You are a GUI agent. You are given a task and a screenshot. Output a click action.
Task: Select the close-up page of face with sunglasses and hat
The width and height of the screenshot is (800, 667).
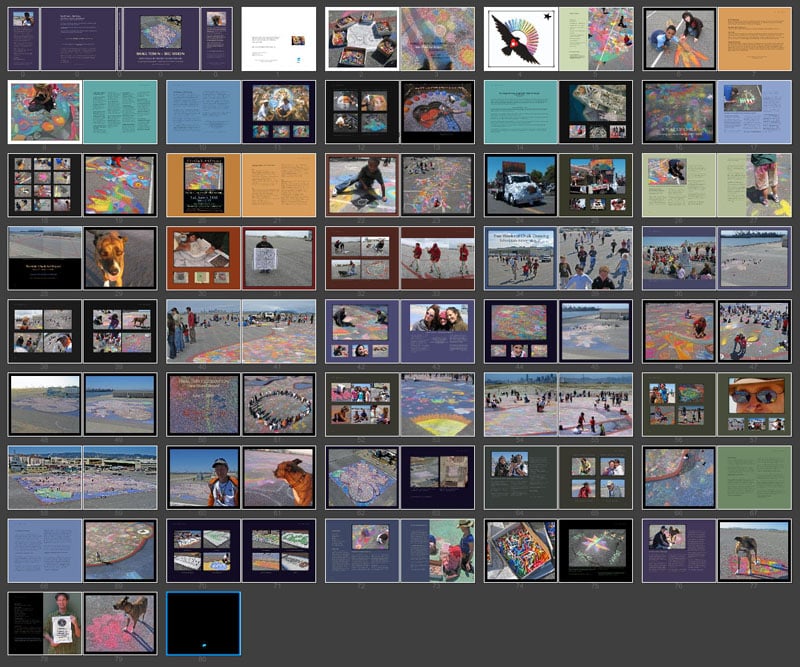[755, 405]
